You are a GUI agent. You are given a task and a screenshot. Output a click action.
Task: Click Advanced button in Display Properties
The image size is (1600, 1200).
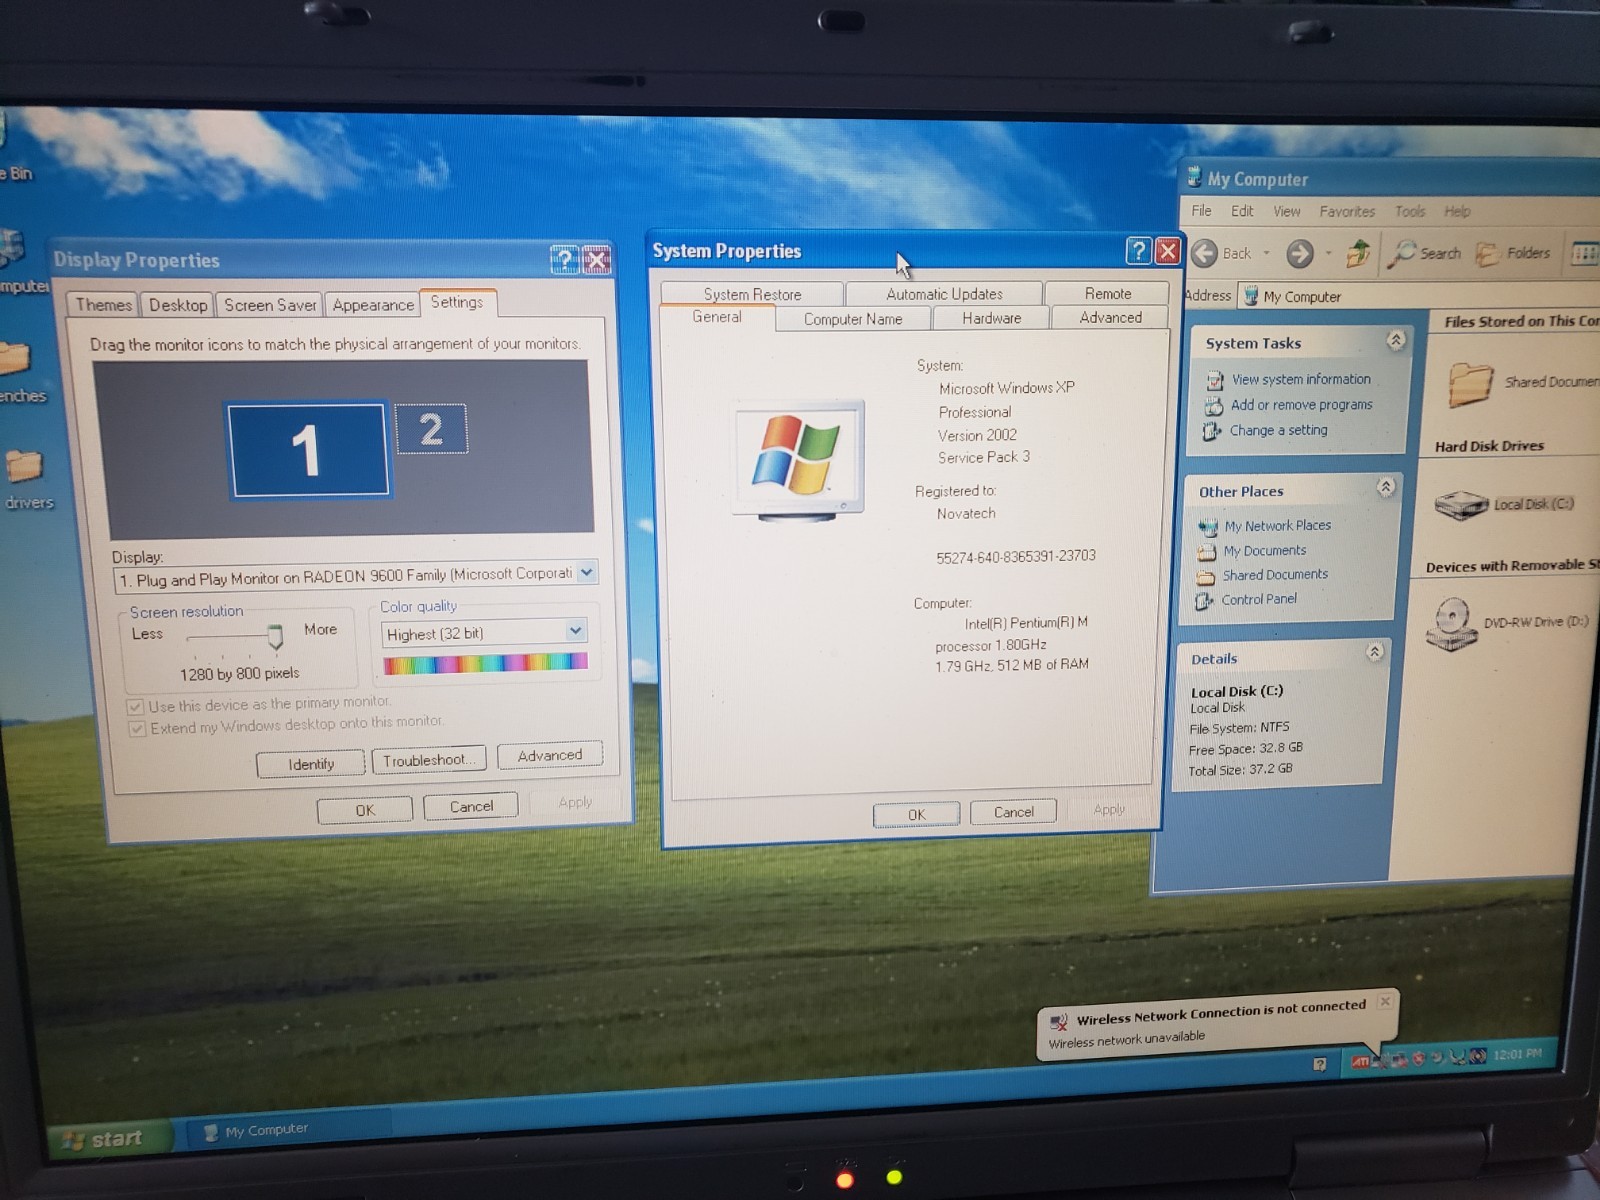(x=549, y=755)
